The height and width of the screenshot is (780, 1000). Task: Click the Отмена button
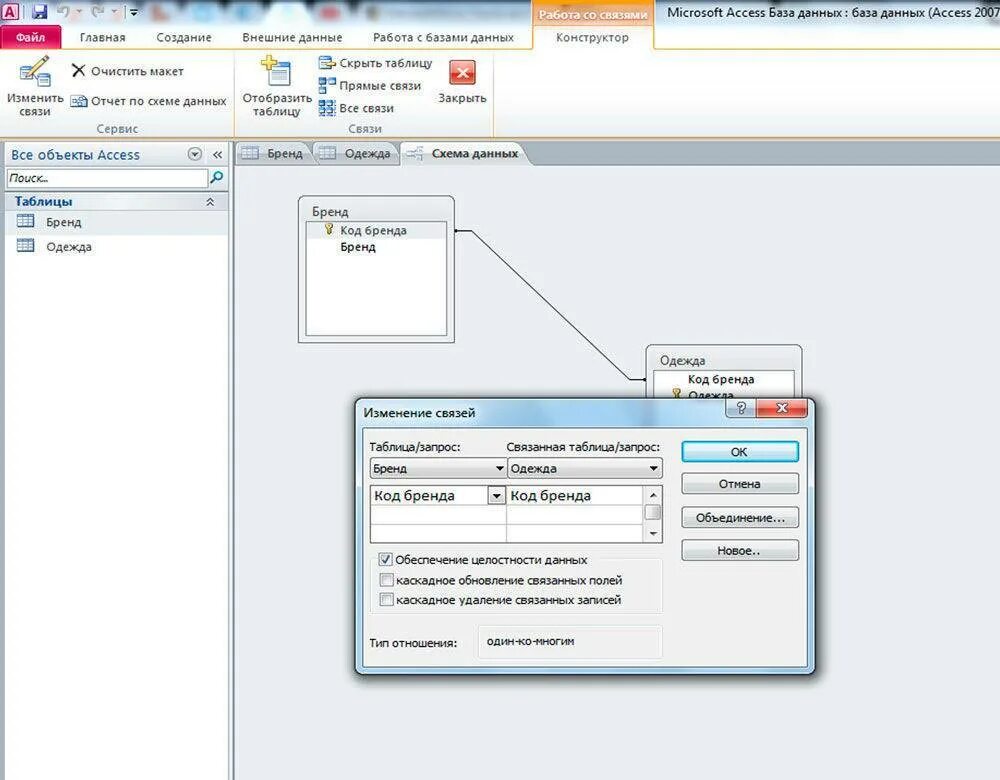740,483
